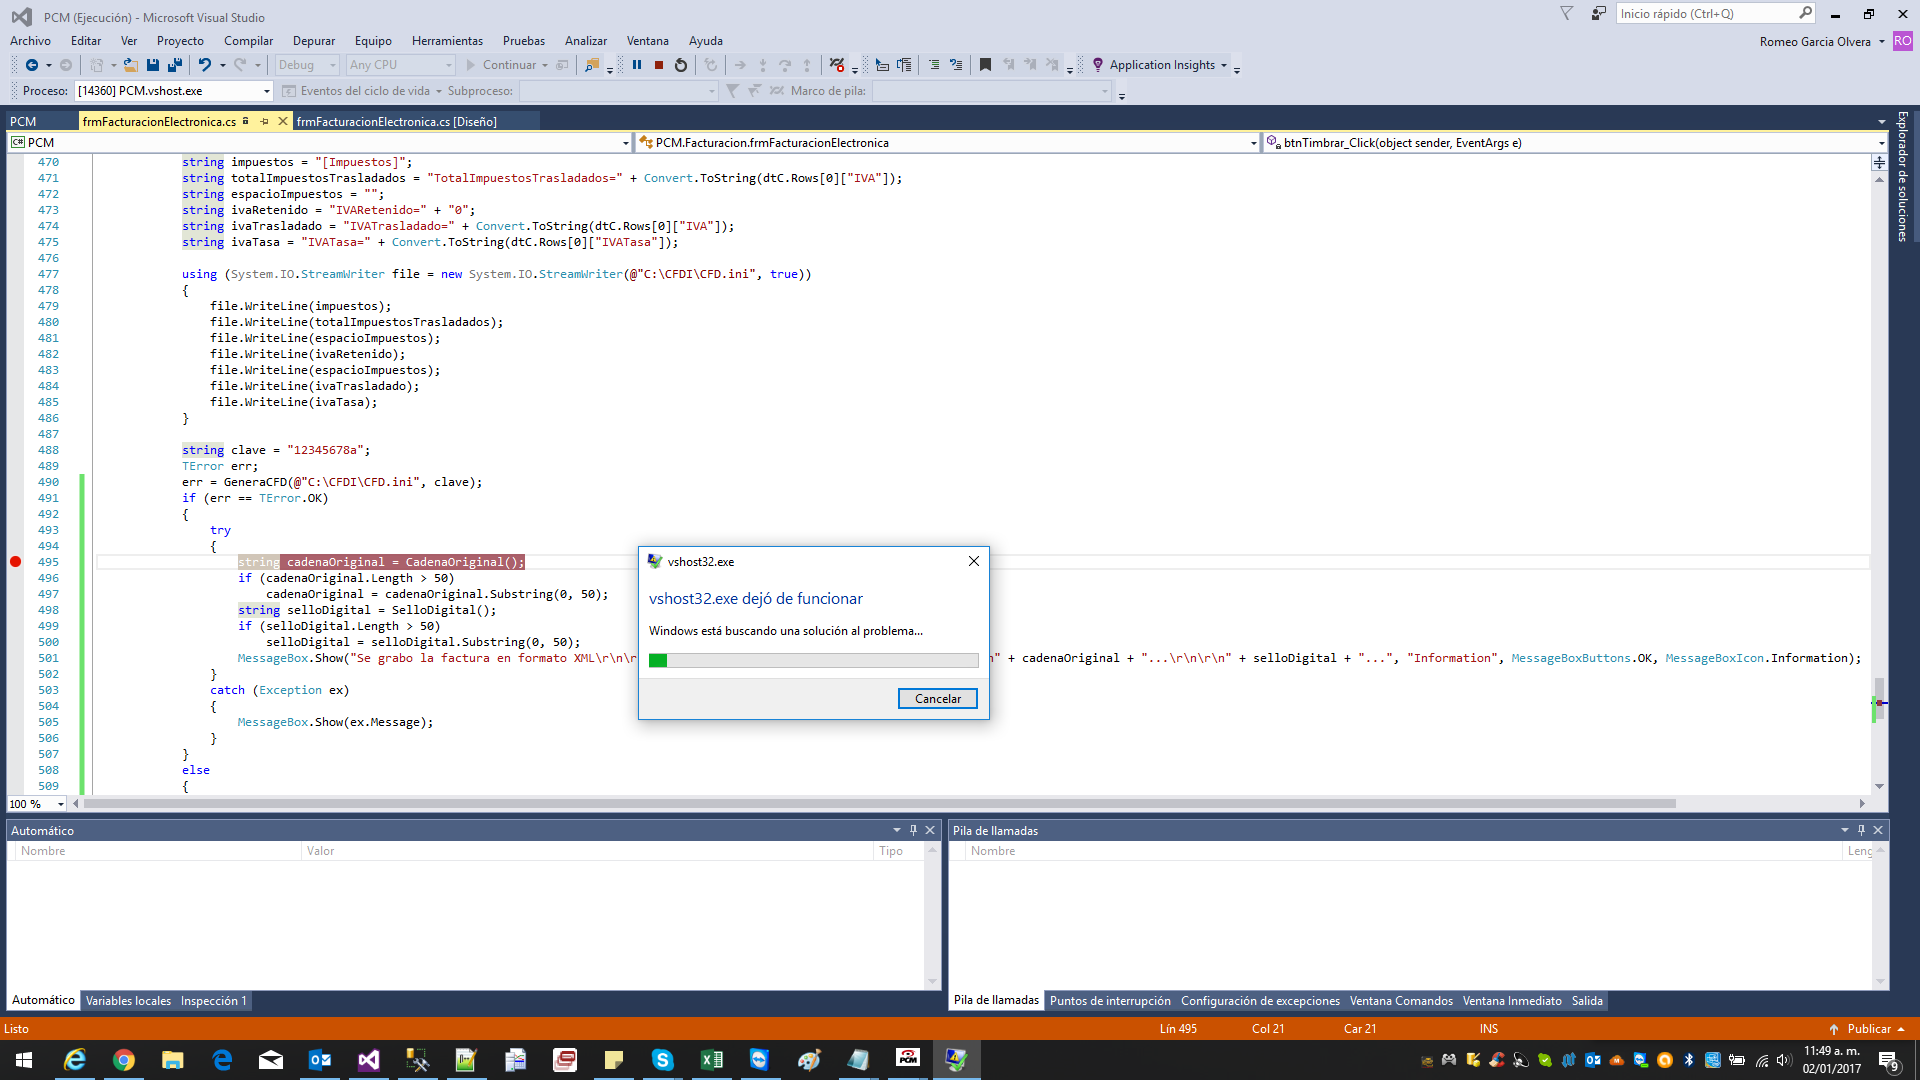
Task: Open file folder icon in toolbar
Action: coord(131,65)
